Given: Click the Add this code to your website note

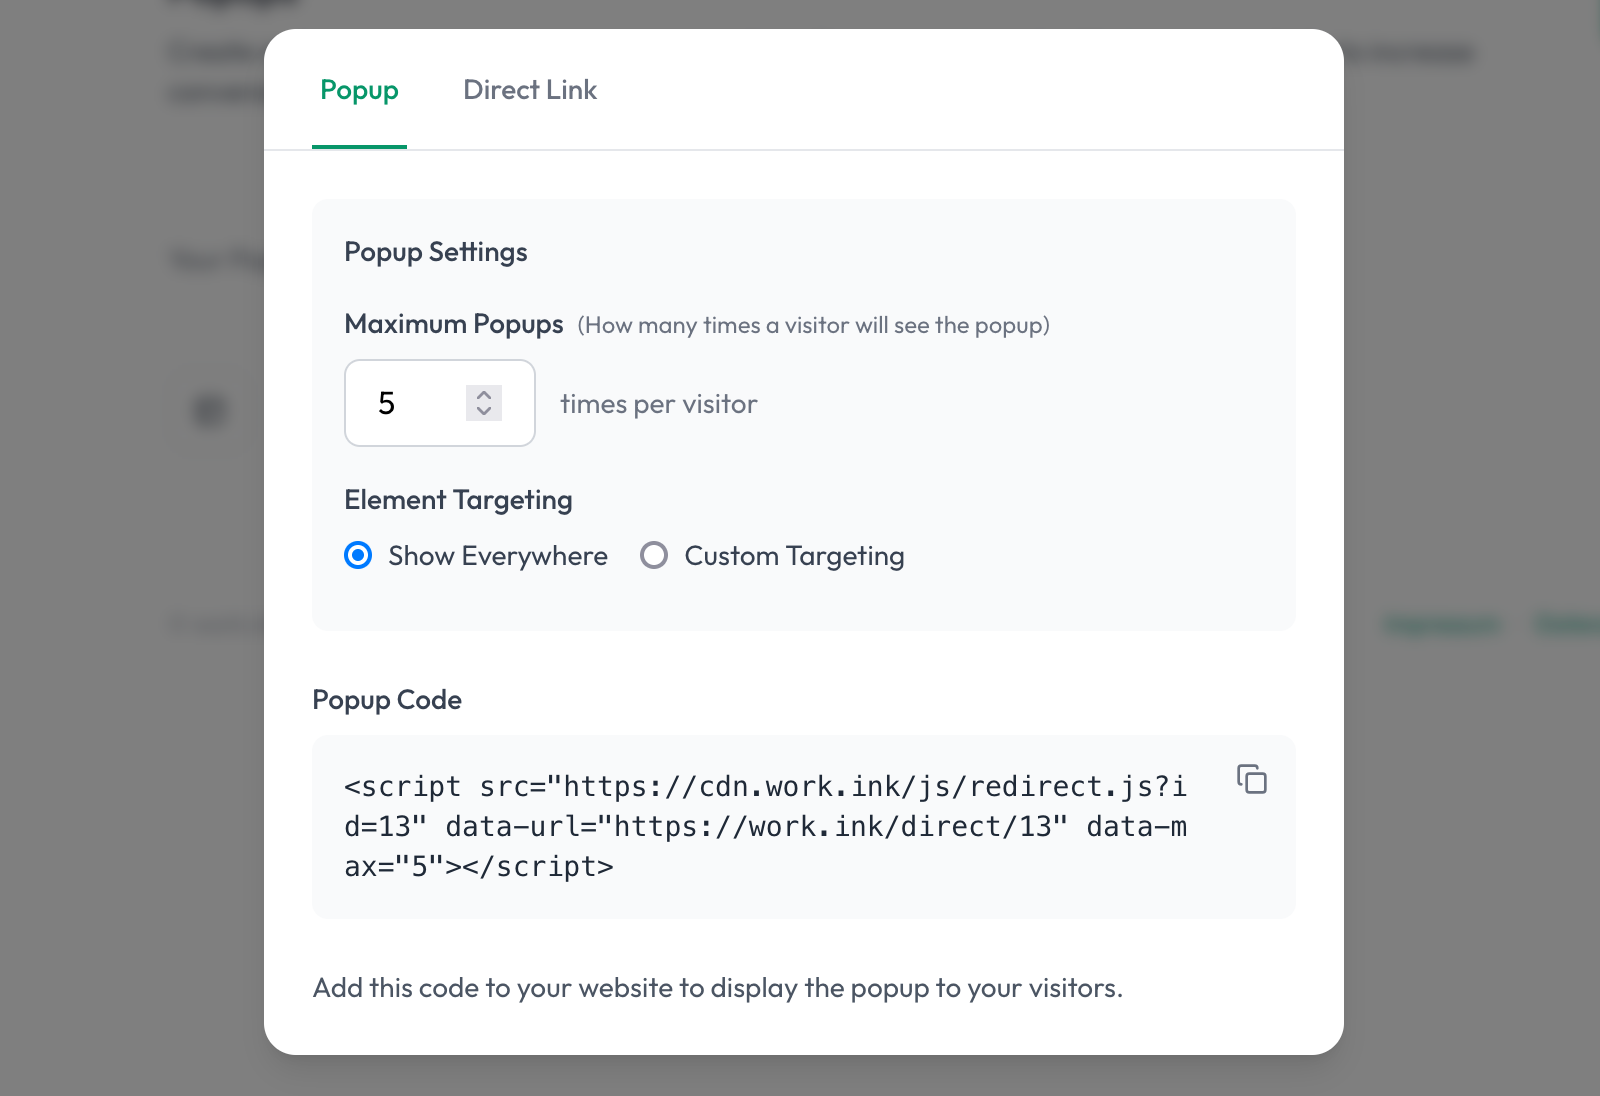Looking at the screenshot, I should [x=718, y=988].
